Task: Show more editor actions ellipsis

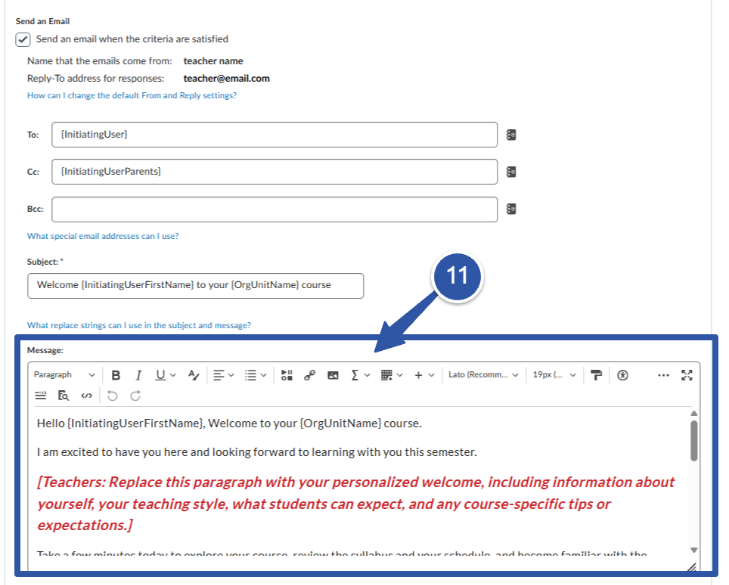Action: coord(663,375)
